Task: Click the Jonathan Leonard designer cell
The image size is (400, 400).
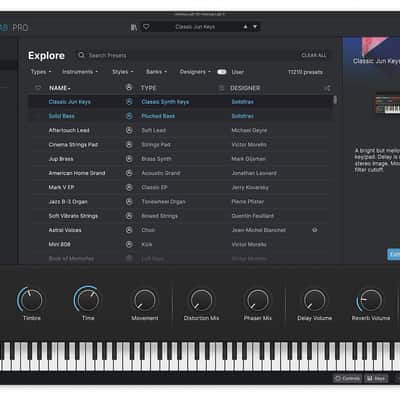Action: click(x=254, y=173)
